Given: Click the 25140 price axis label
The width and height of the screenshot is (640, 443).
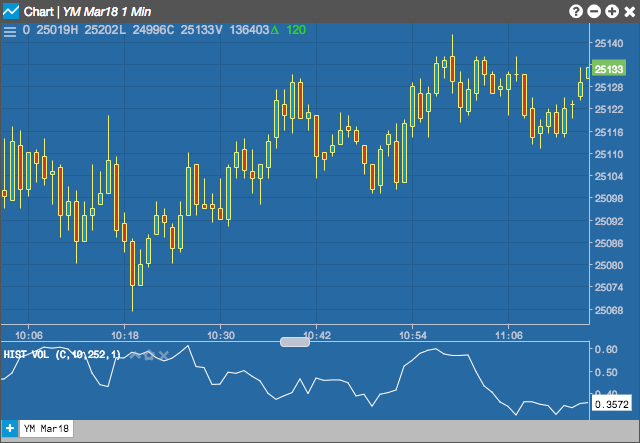Looking at the screenshot, I should click(609, 43).
